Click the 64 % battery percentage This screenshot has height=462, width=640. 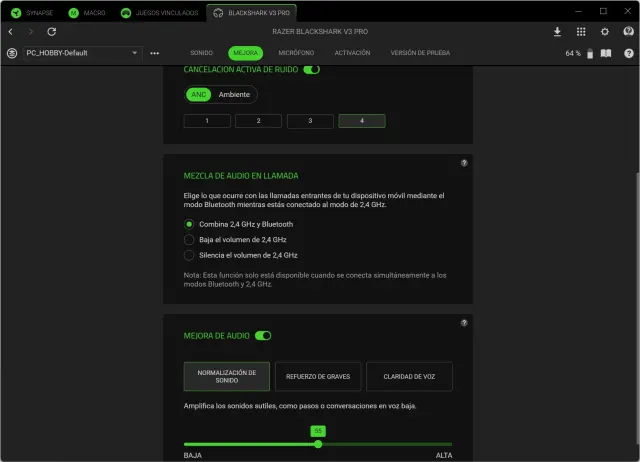(x=573, y=53)
